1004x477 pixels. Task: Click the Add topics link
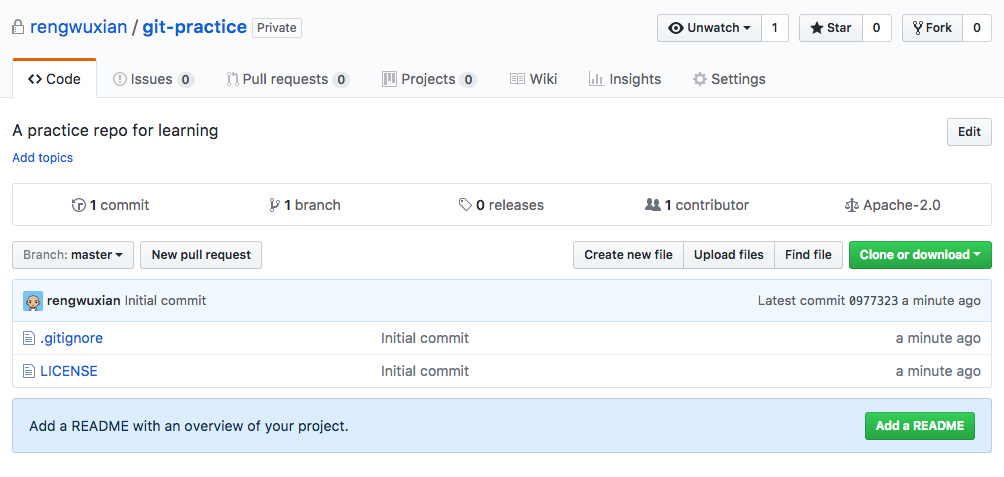coord(43,158)
